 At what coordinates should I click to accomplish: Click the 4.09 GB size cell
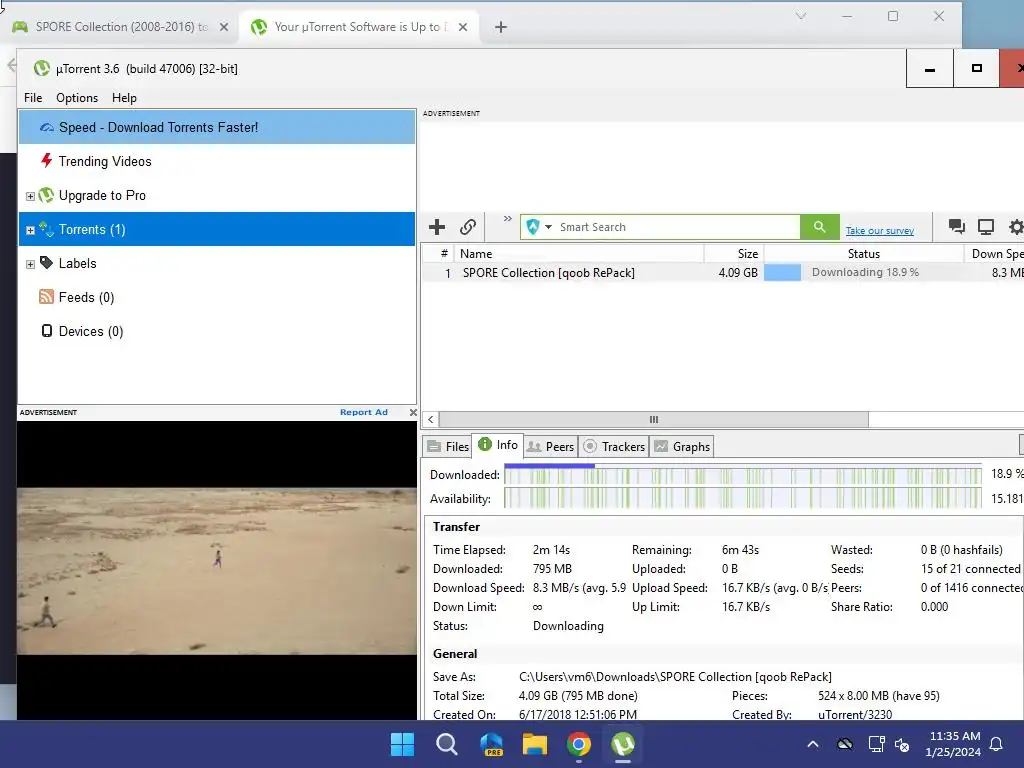(738, 272)
